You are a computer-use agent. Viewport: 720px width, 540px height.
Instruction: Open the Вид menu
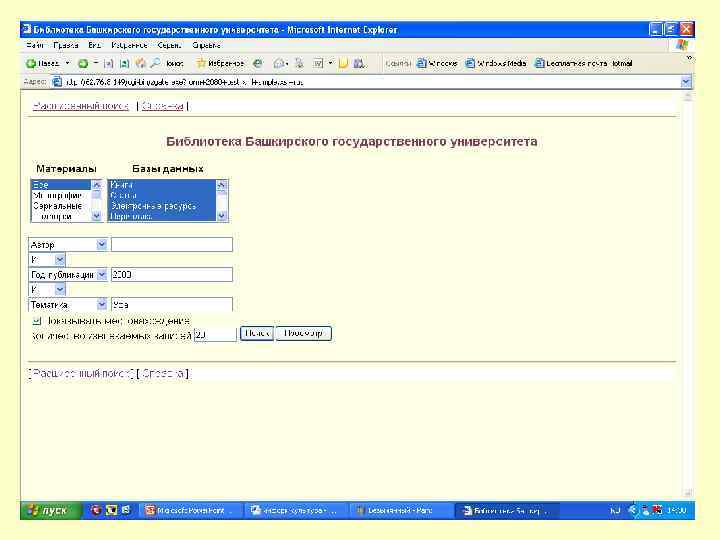coord(95,45)
